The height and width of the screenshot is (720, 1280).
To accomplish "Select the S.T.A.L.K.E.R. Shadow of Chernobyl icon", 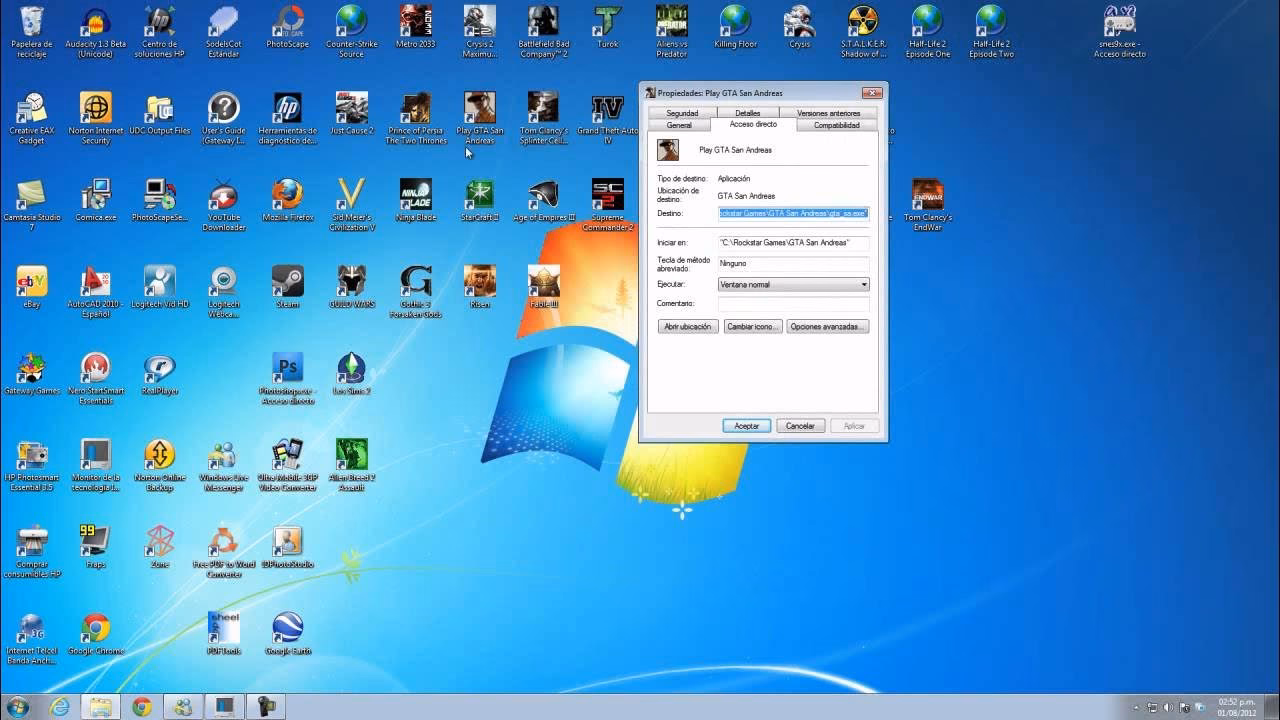I will pos(863,30).
